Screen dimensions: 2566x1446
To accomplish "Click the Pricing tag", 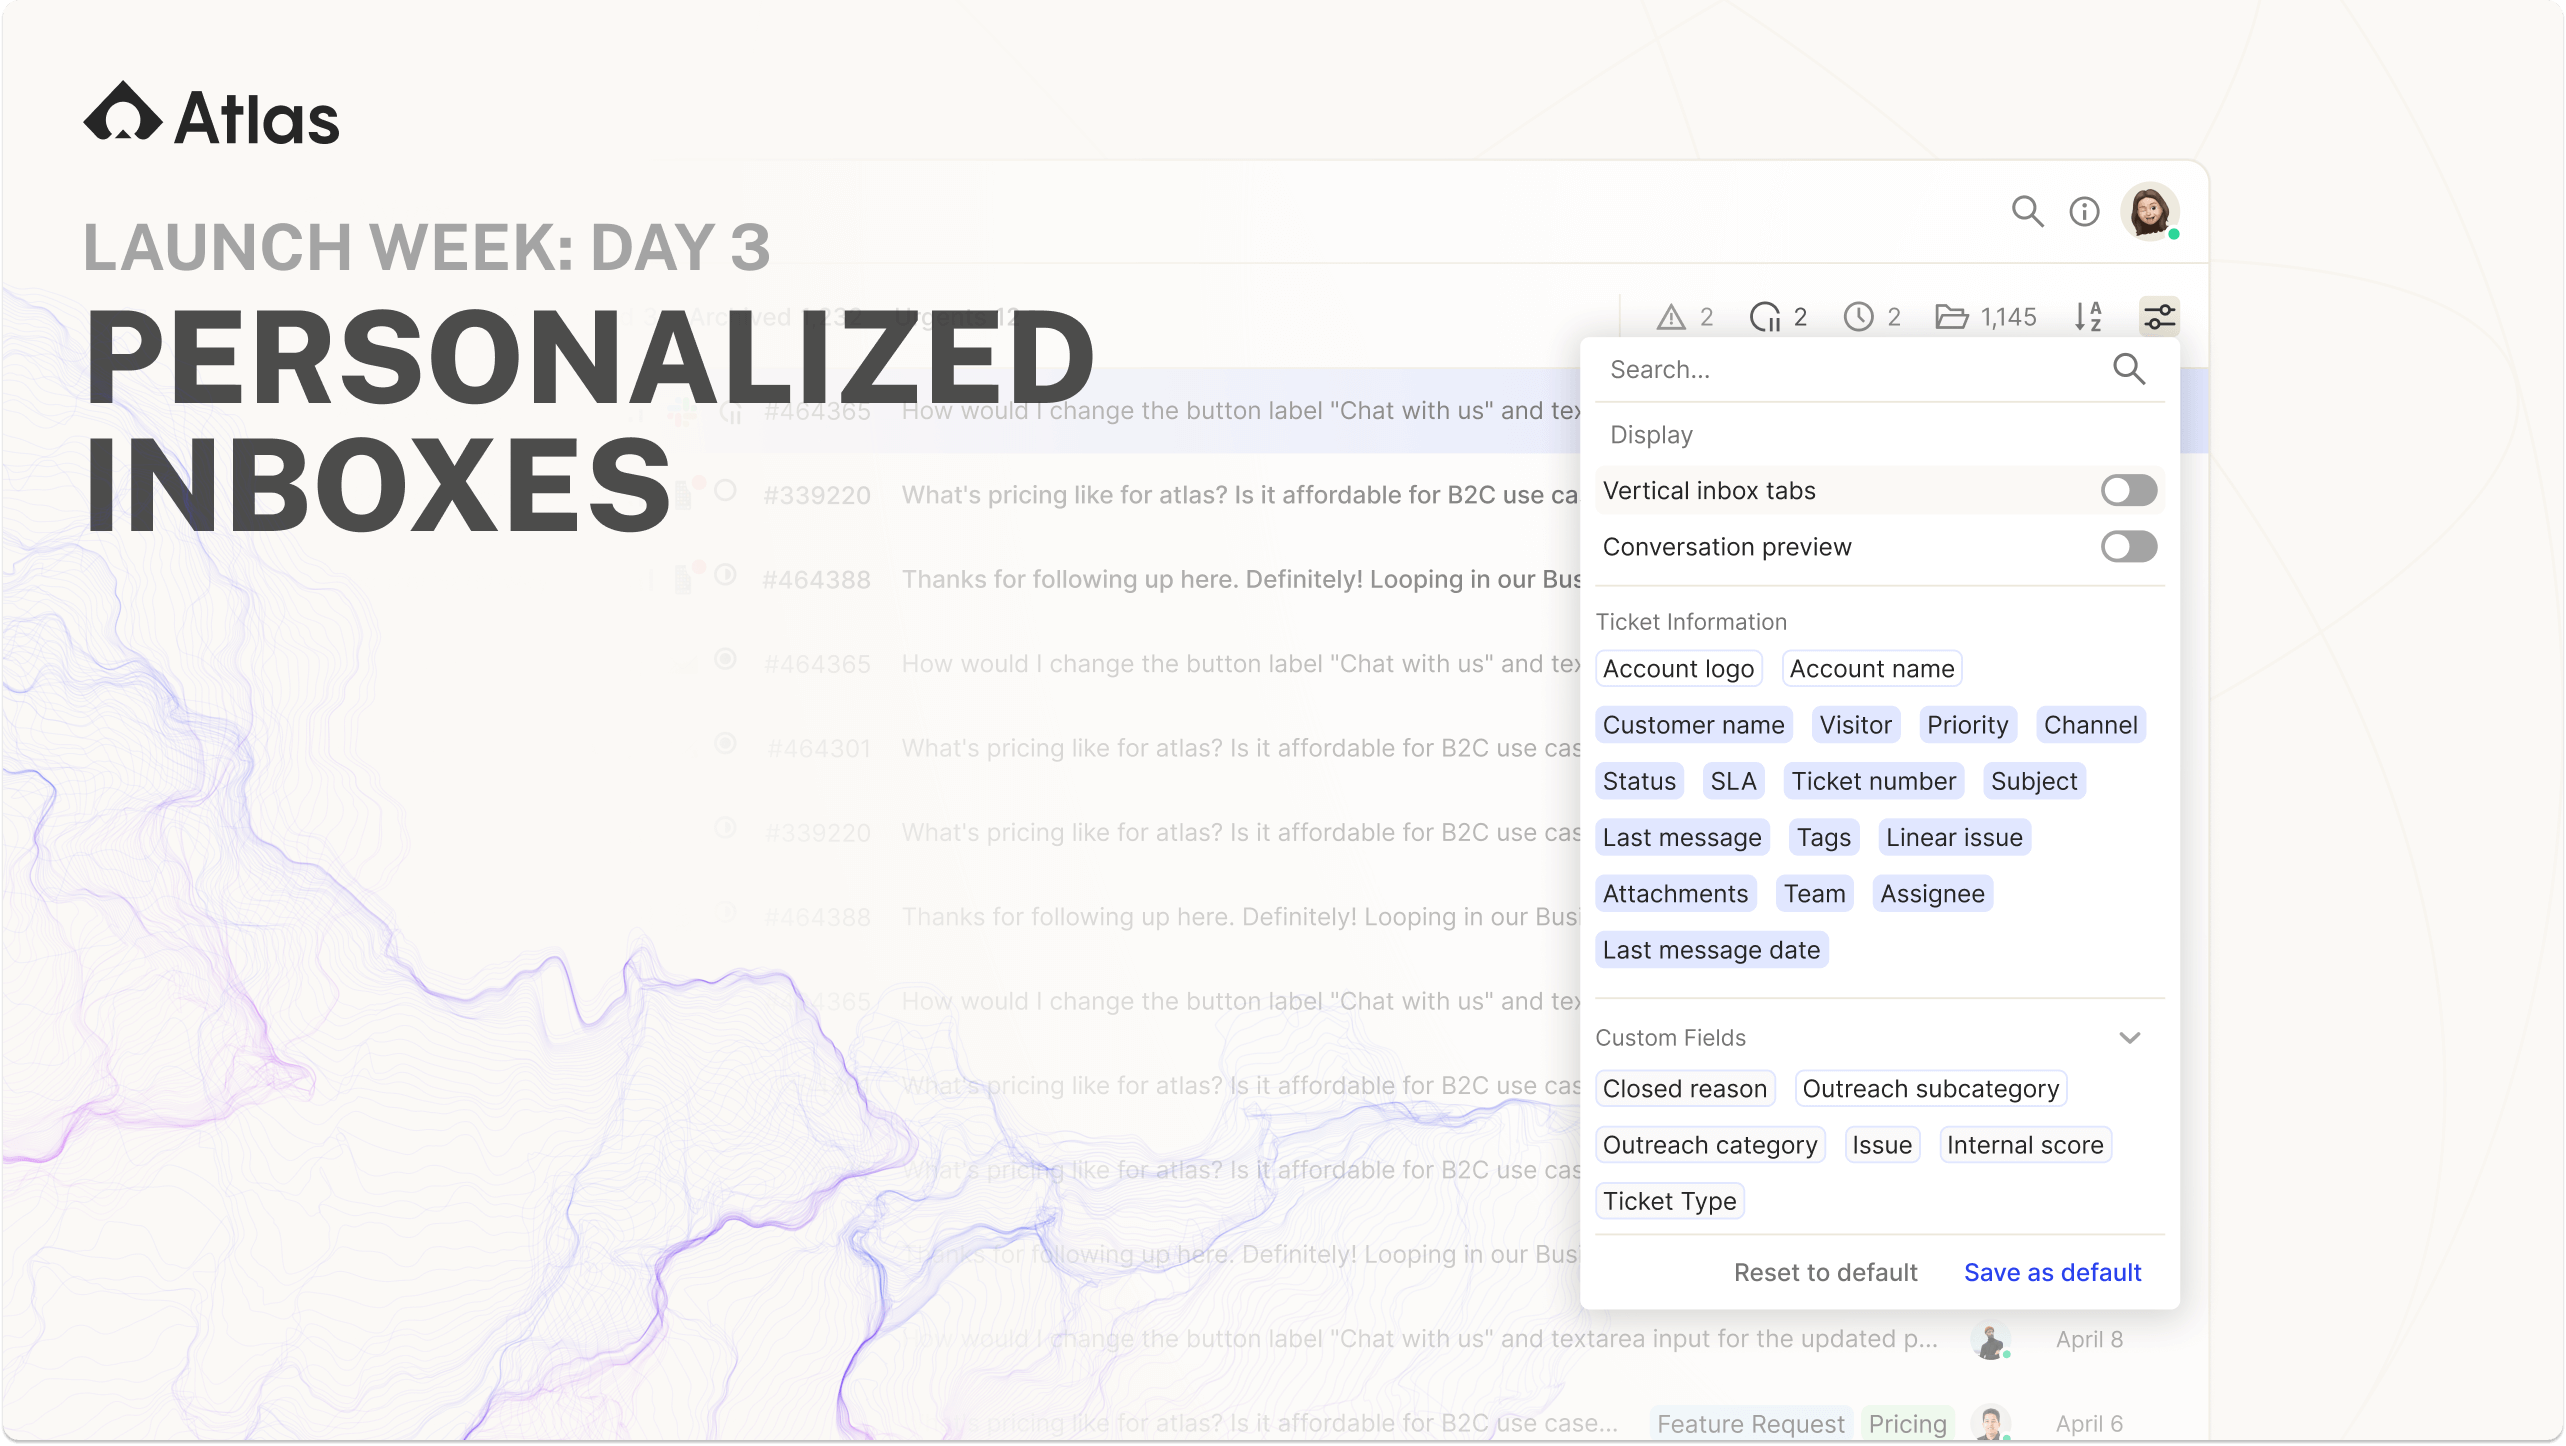I will tap(1907, 1423).
